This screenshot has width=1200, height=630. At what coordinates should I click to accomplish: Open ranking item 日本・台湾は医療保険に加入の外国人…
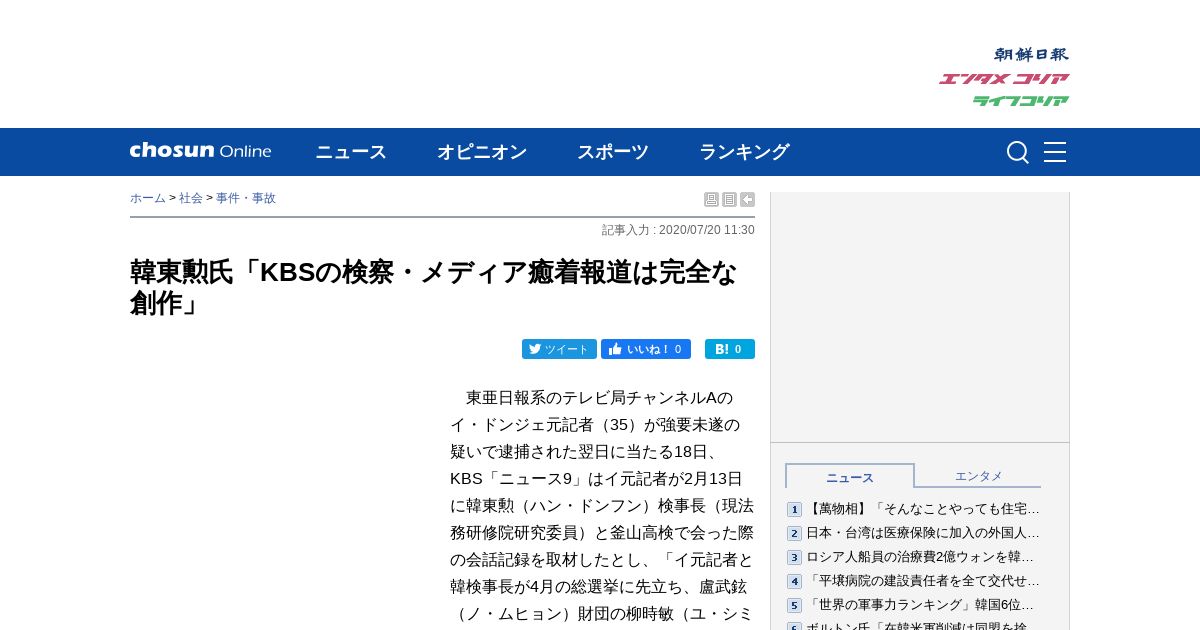923,533
